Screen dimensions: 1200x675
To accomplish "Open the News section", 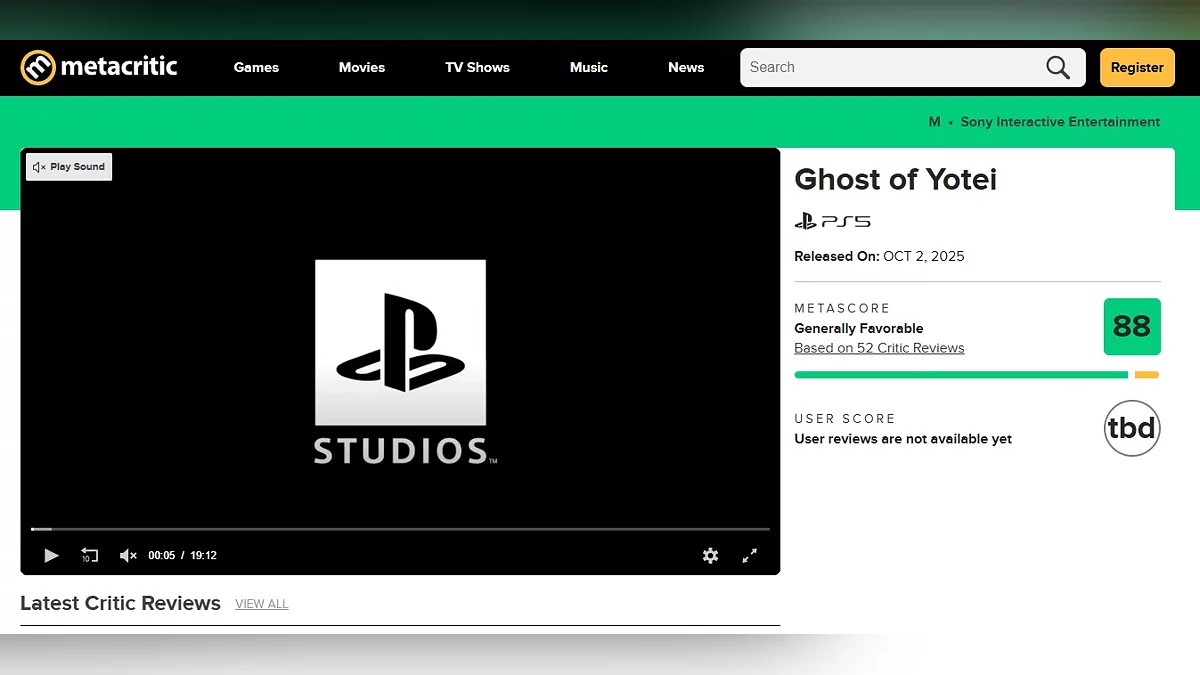I will coord(686,67).
